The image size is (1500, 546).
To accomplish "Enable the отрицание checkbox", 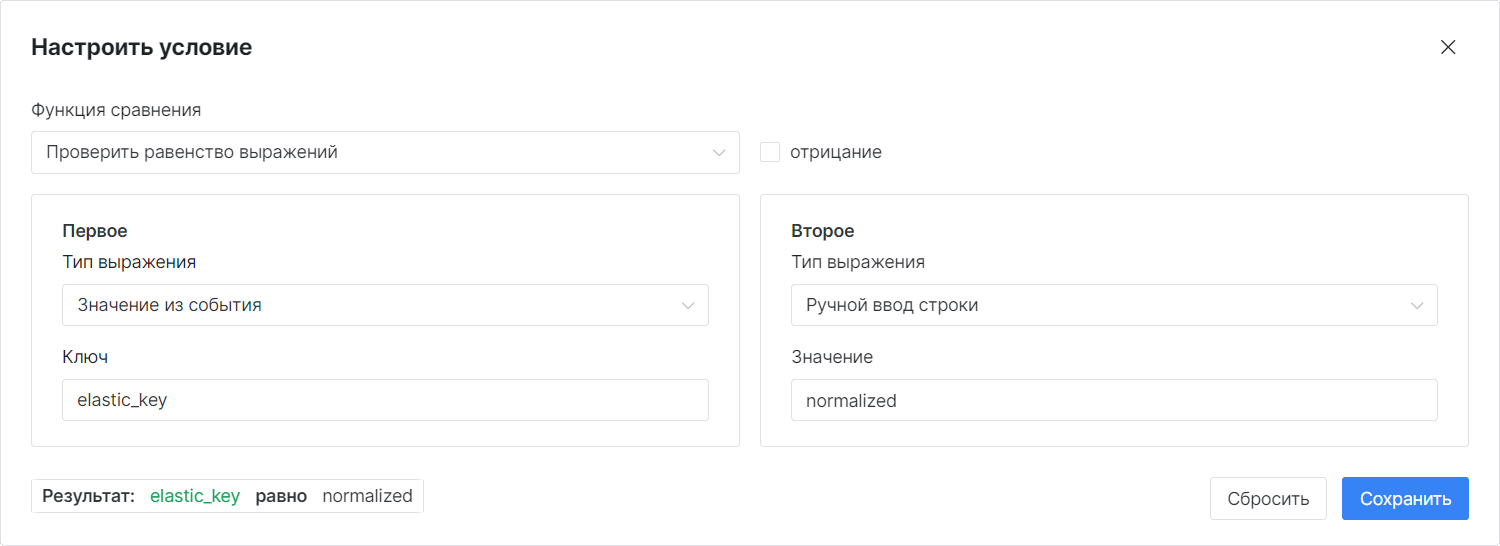I will pos(770,152).
